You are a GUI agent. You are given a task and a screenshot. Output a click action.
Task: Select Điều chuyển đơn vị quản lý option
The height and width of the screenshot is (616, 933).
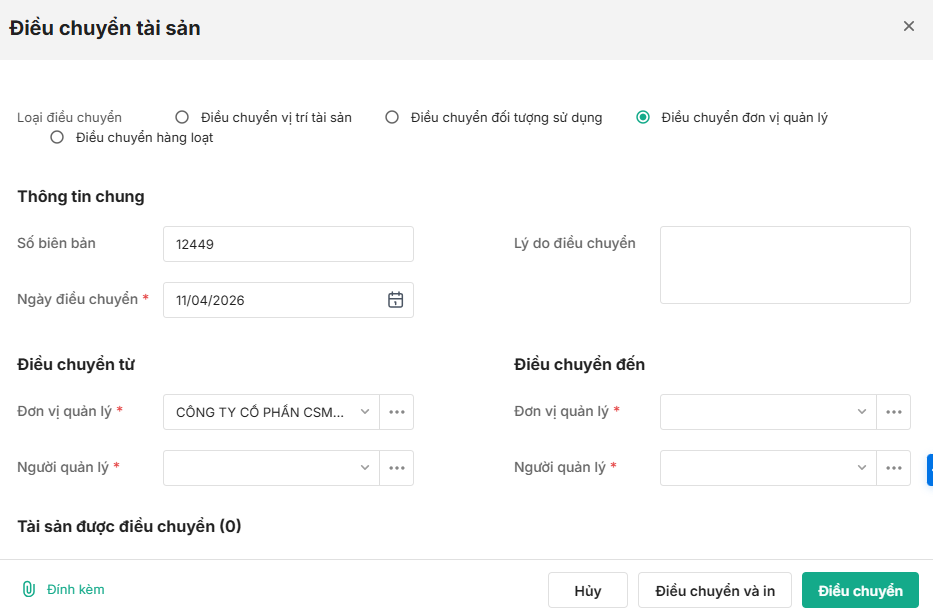tap(643, 117)
